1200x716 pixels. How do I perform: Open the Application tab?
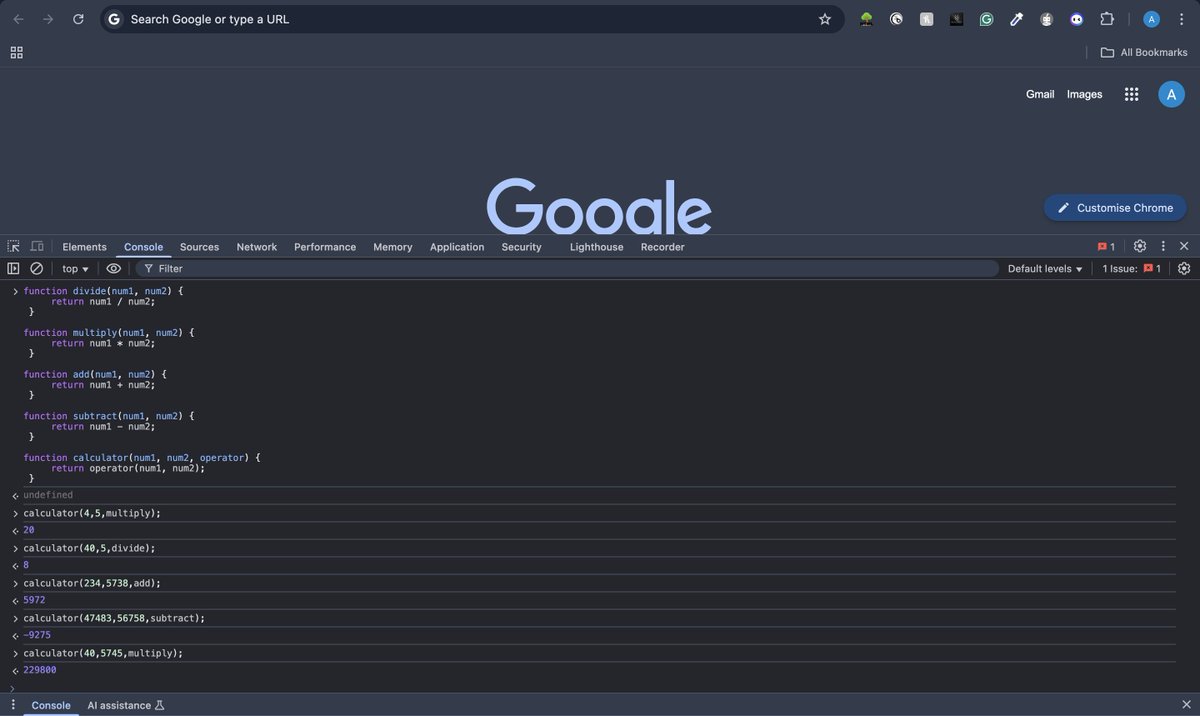point(457,247)
